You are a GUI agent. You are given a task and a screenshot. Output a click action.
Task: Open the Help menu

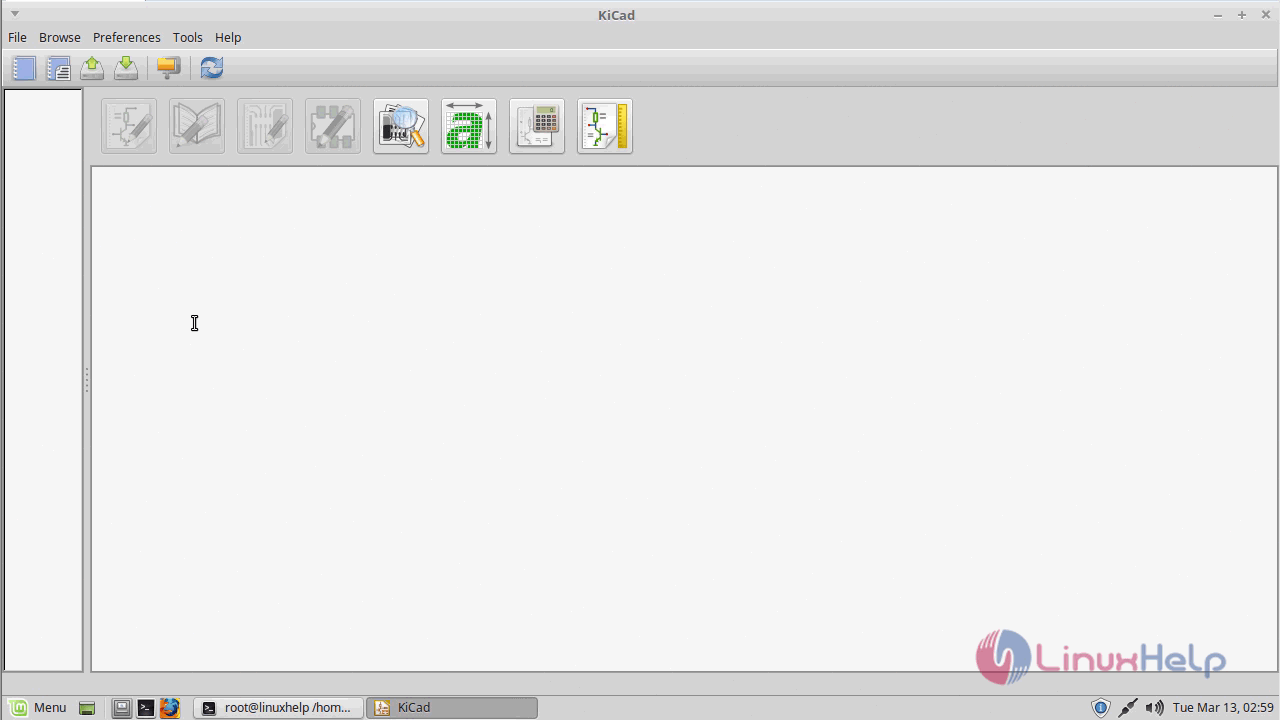[228, 37]
